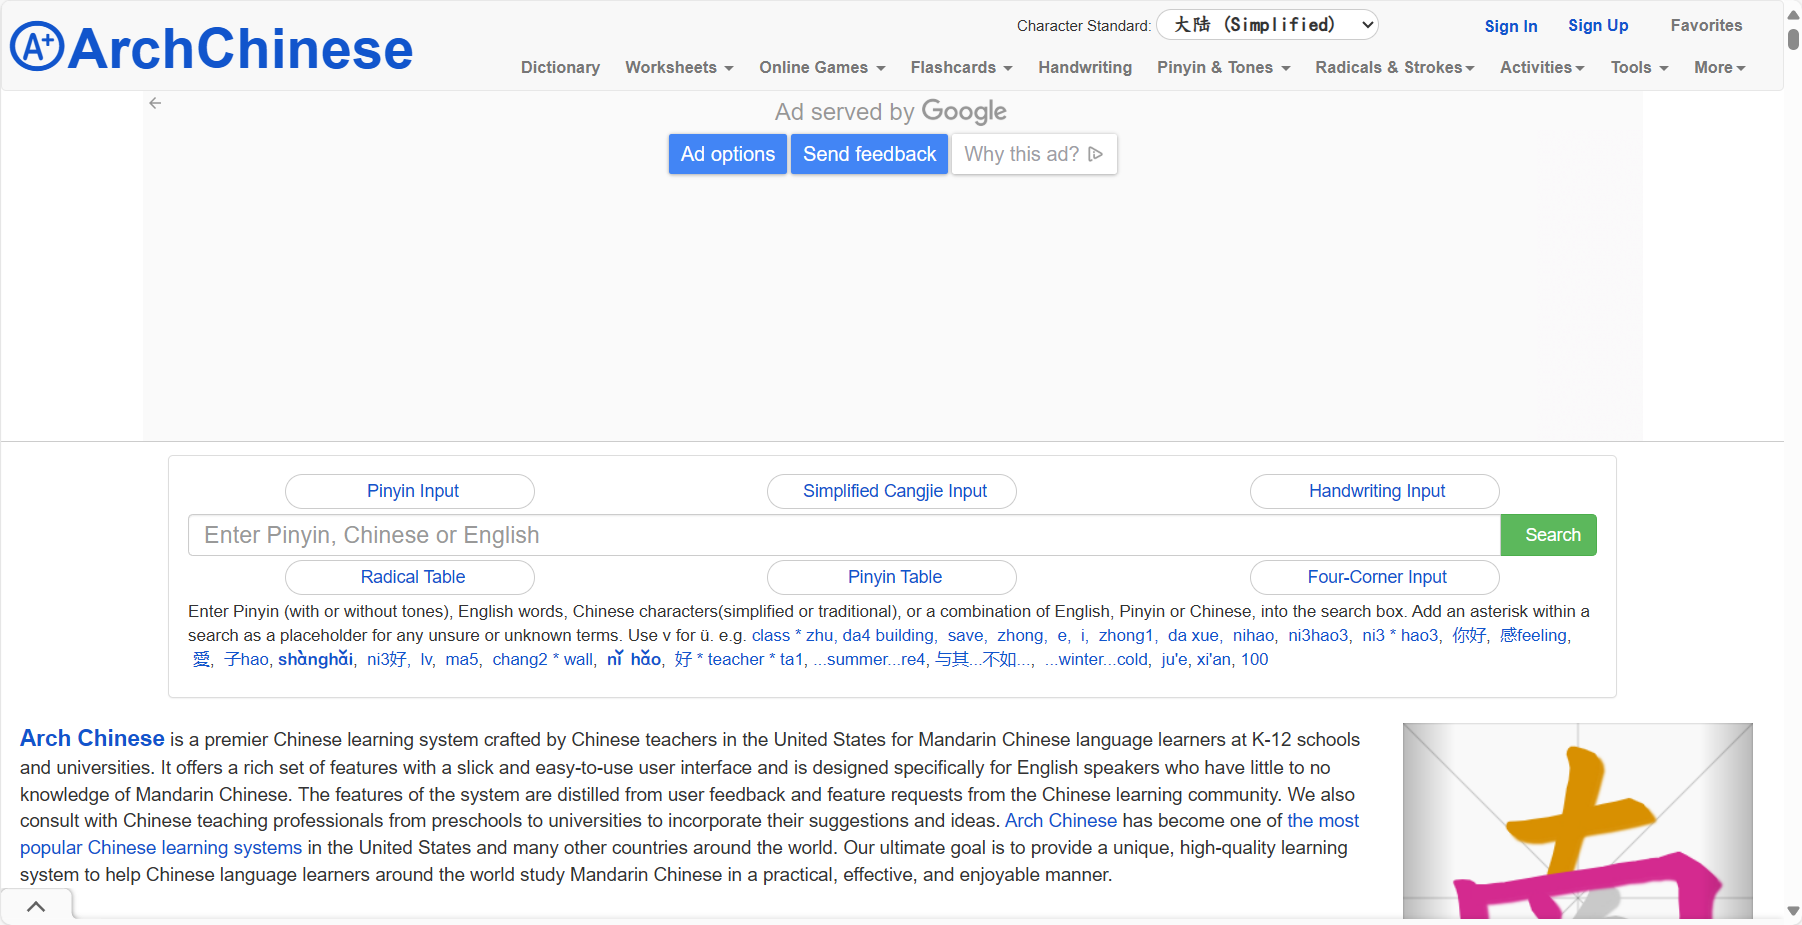
Task: Click the '你好' example link
Action: point(1469,635)
